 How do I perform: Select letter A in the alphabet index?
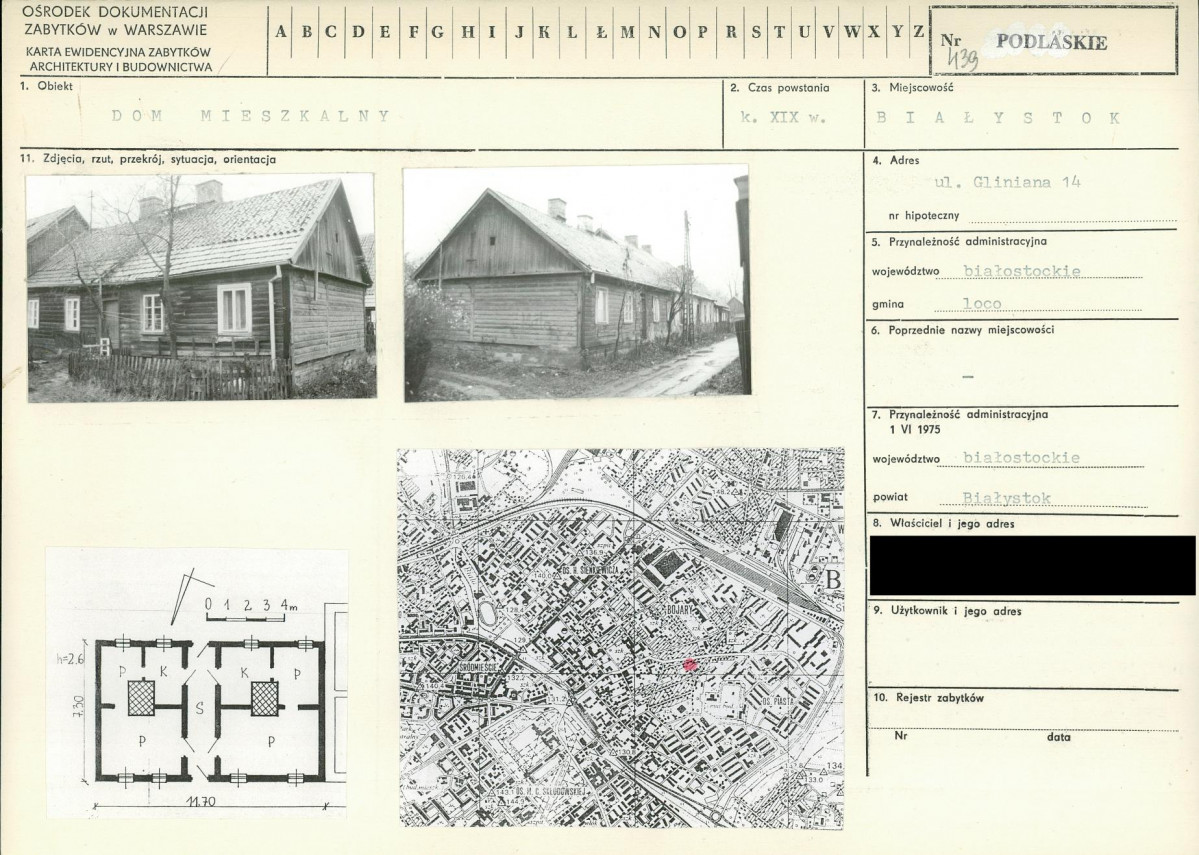pos(281,31)
